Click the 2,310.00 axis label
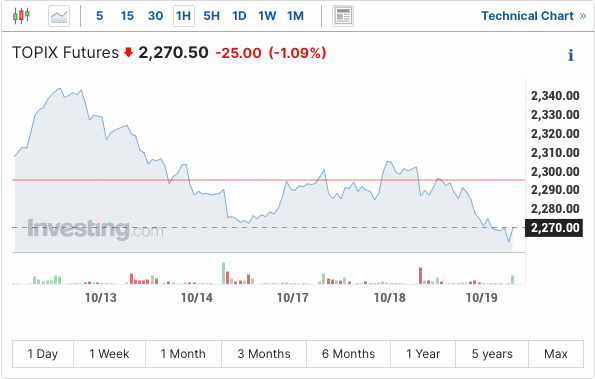 555,153
